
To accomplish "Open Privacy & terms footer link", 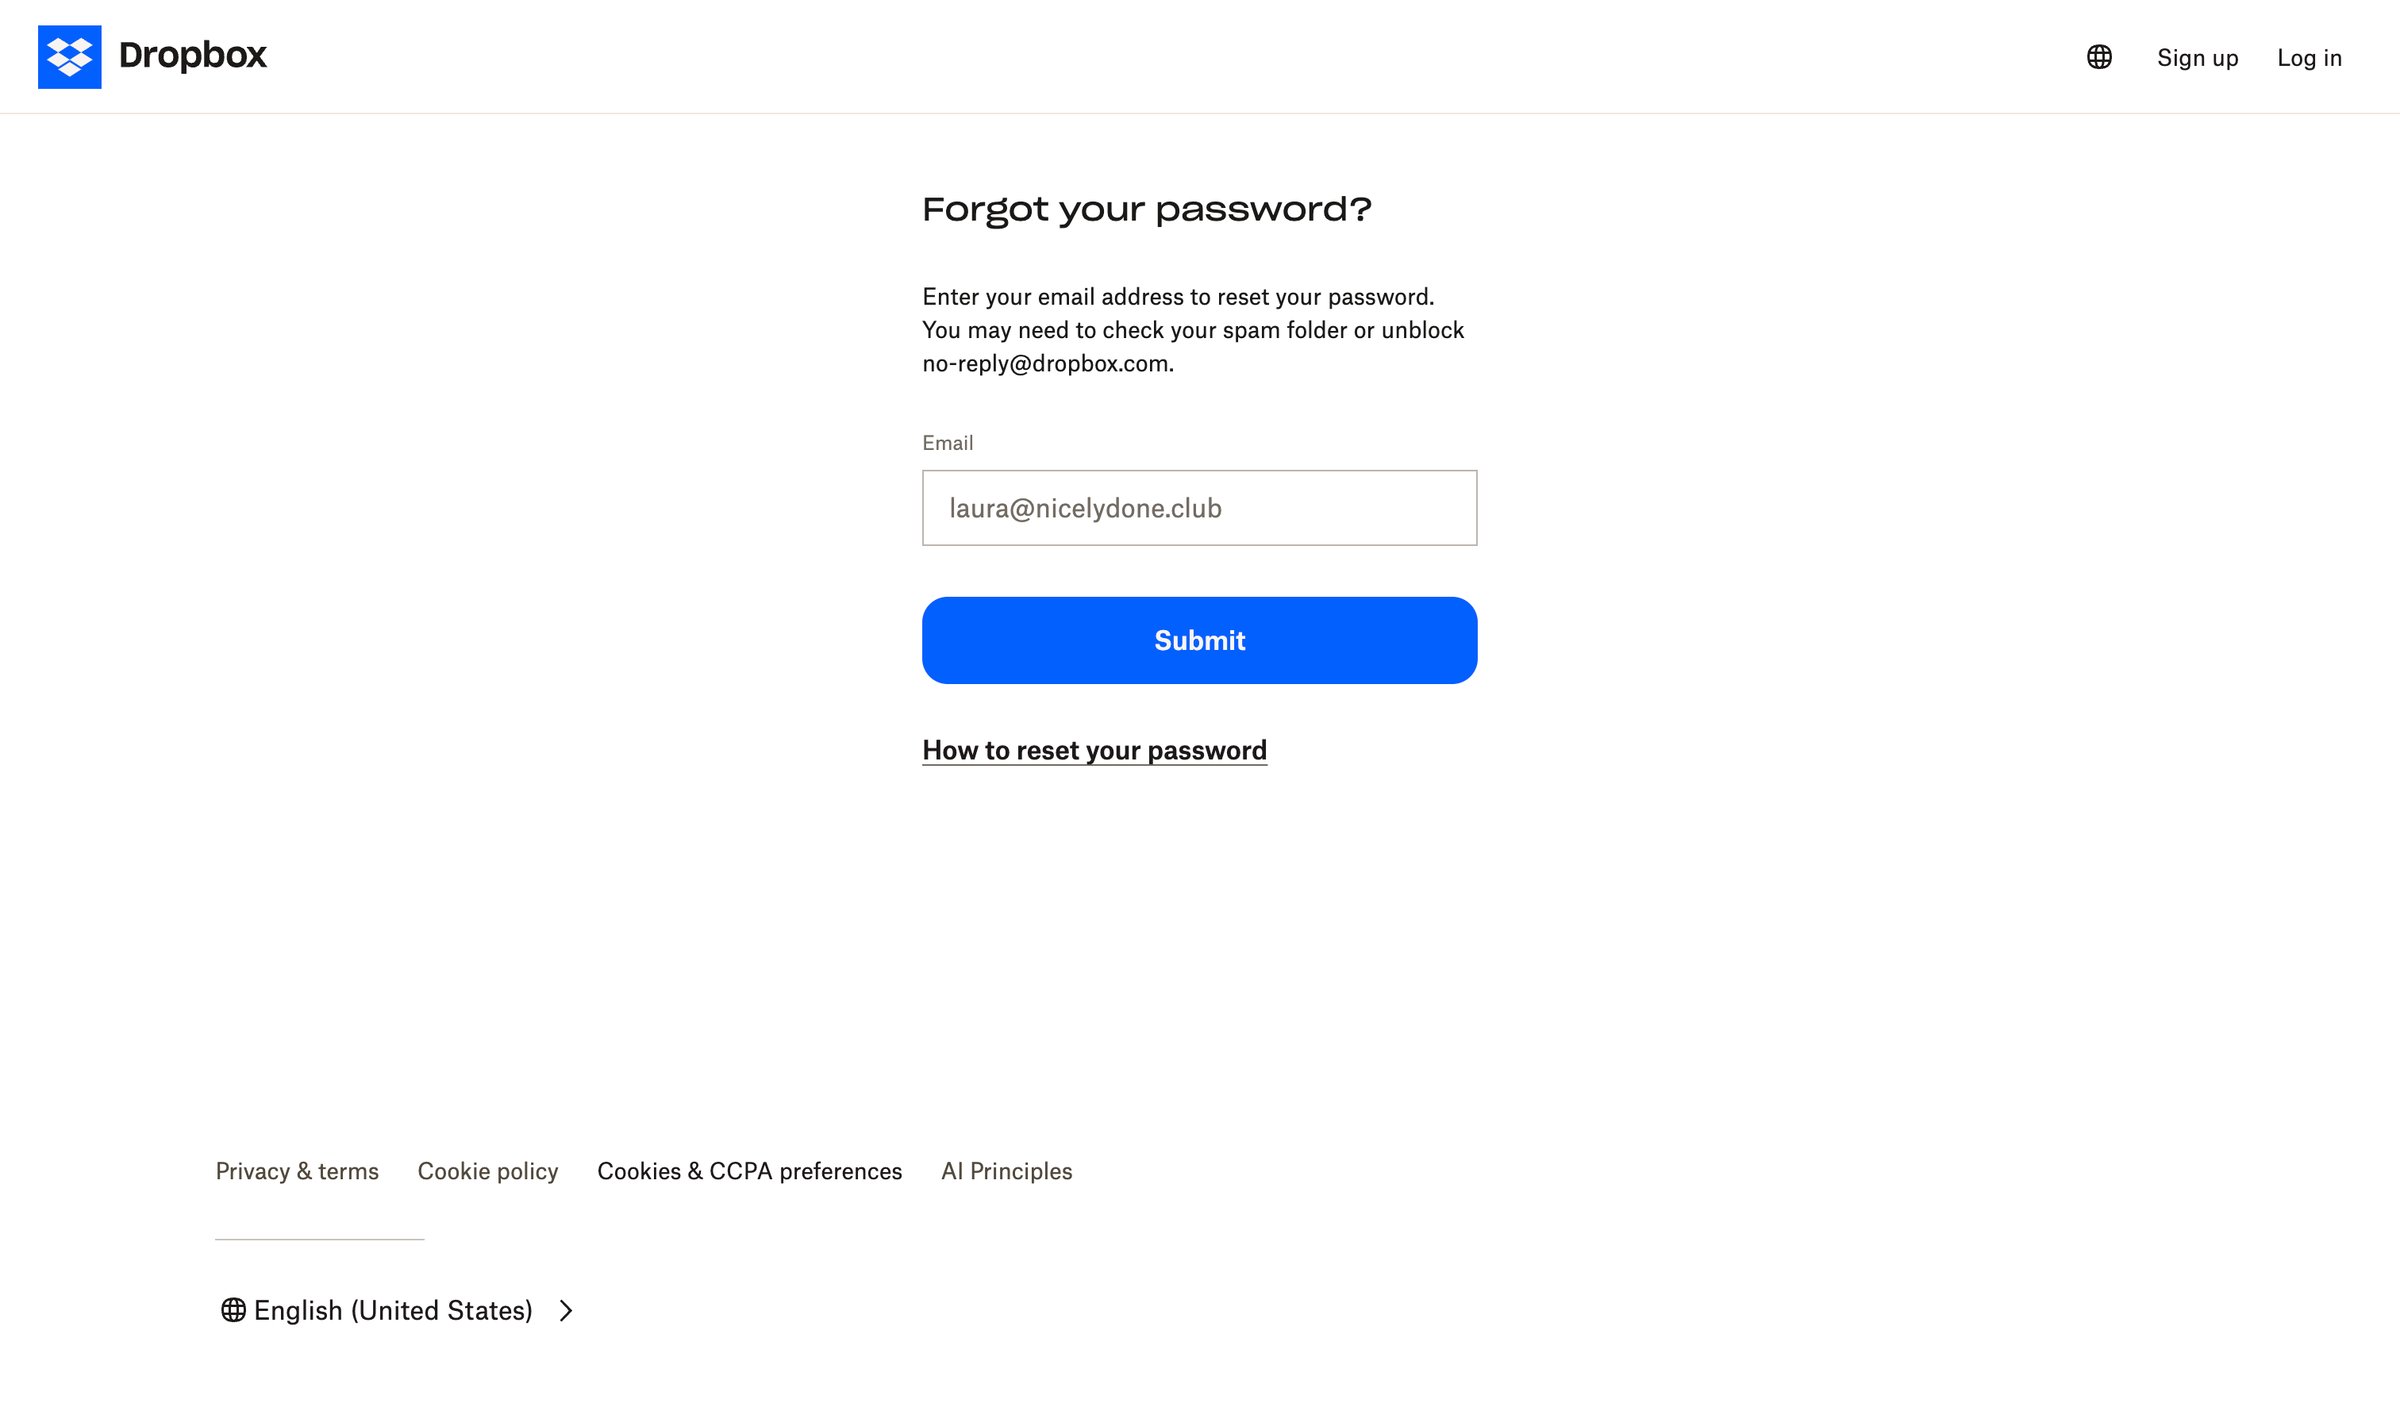I will (x=297, y=1171).
